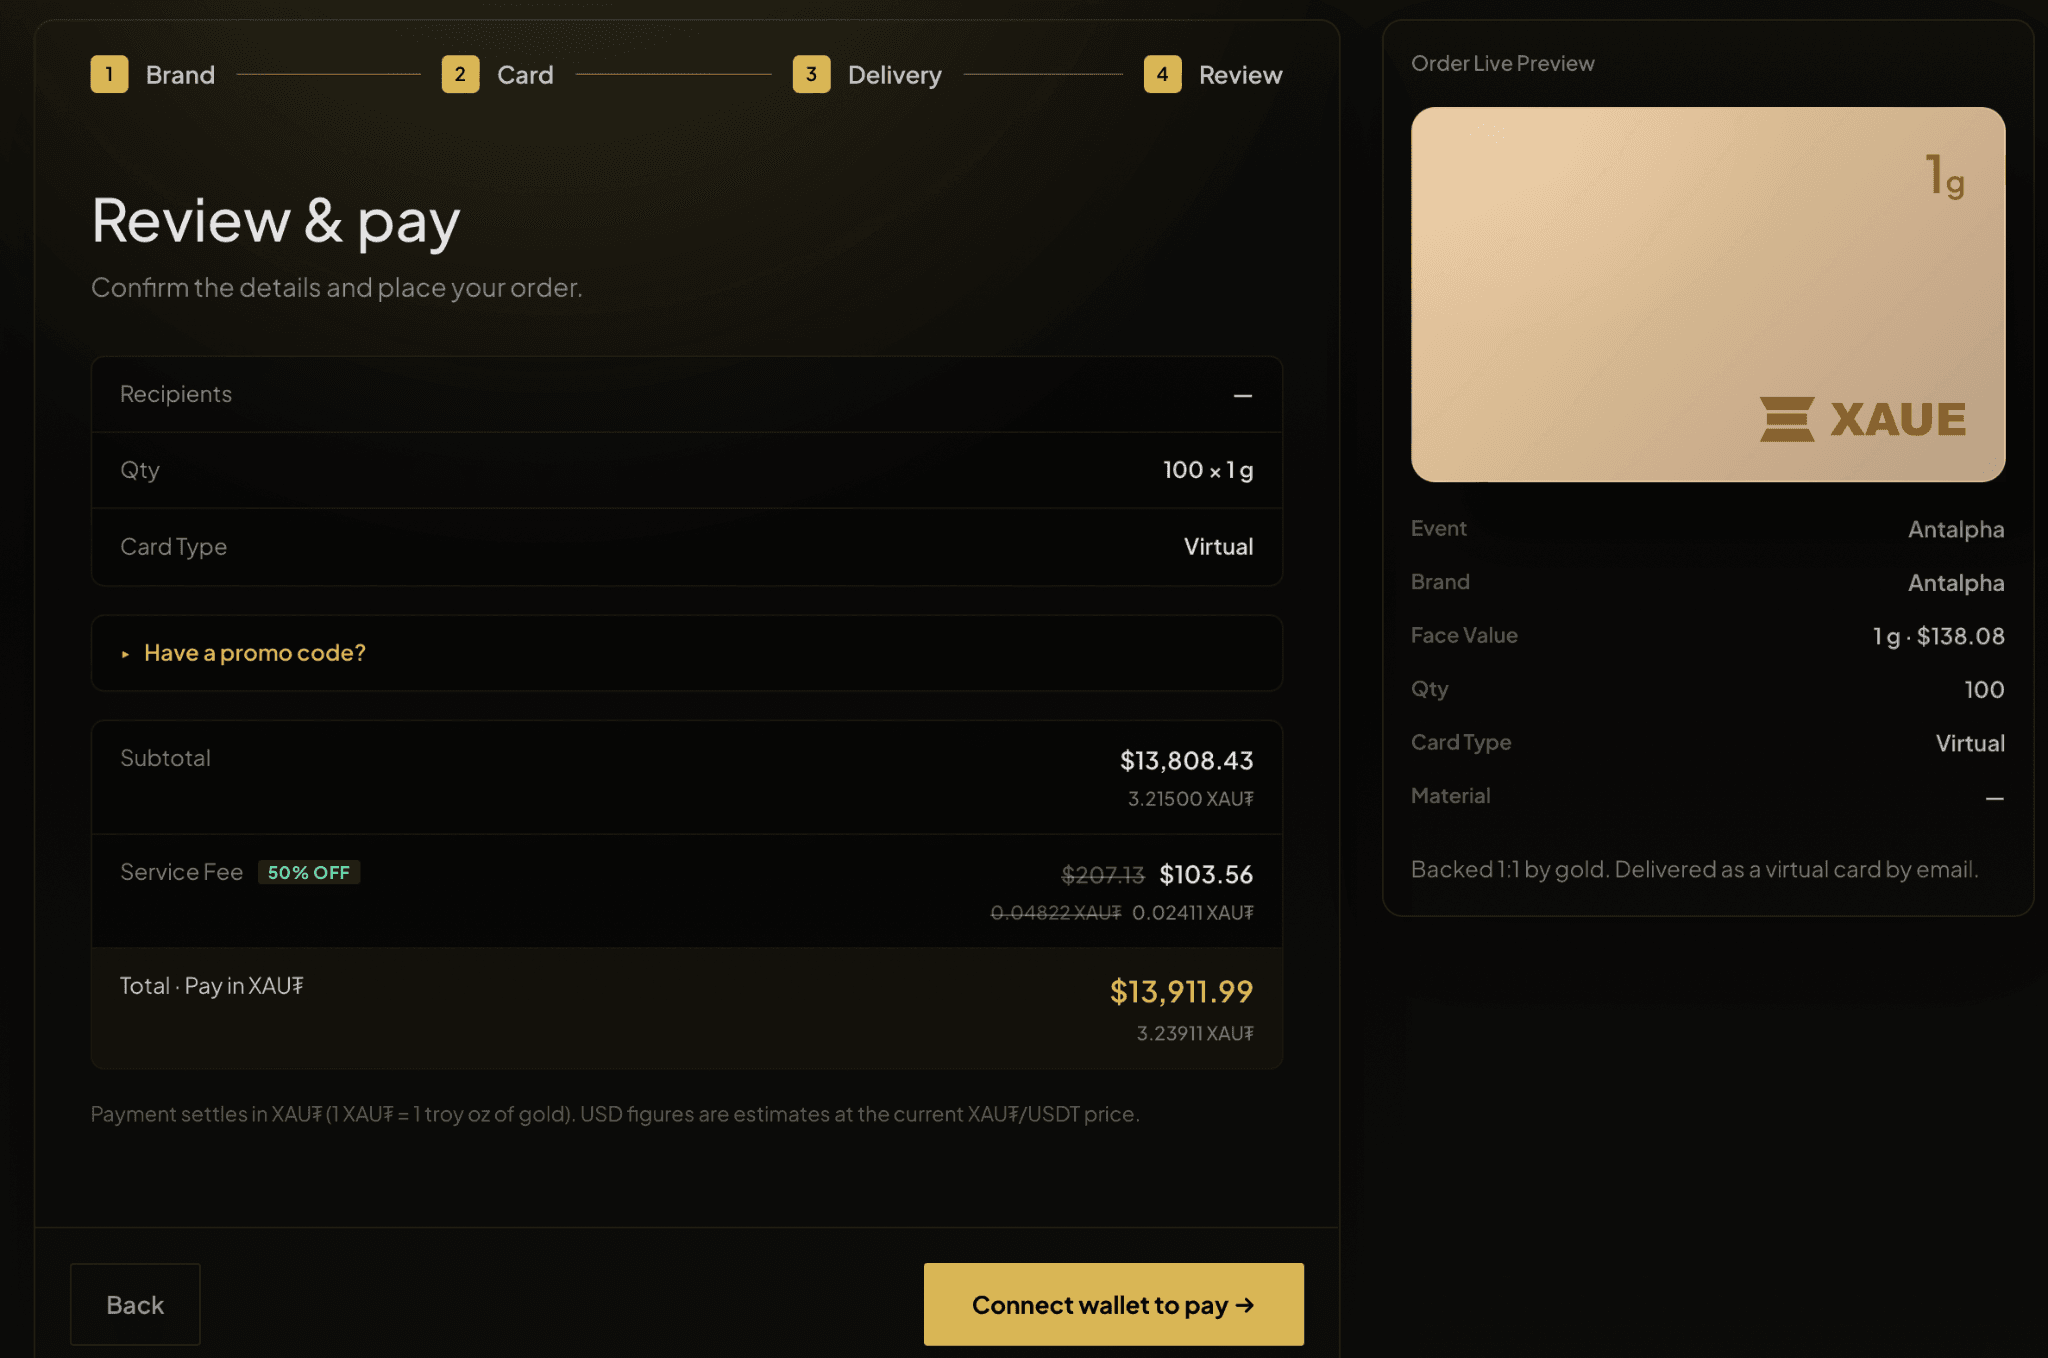
Task: Click the step 3 number badge
Action: coord(811,74)
